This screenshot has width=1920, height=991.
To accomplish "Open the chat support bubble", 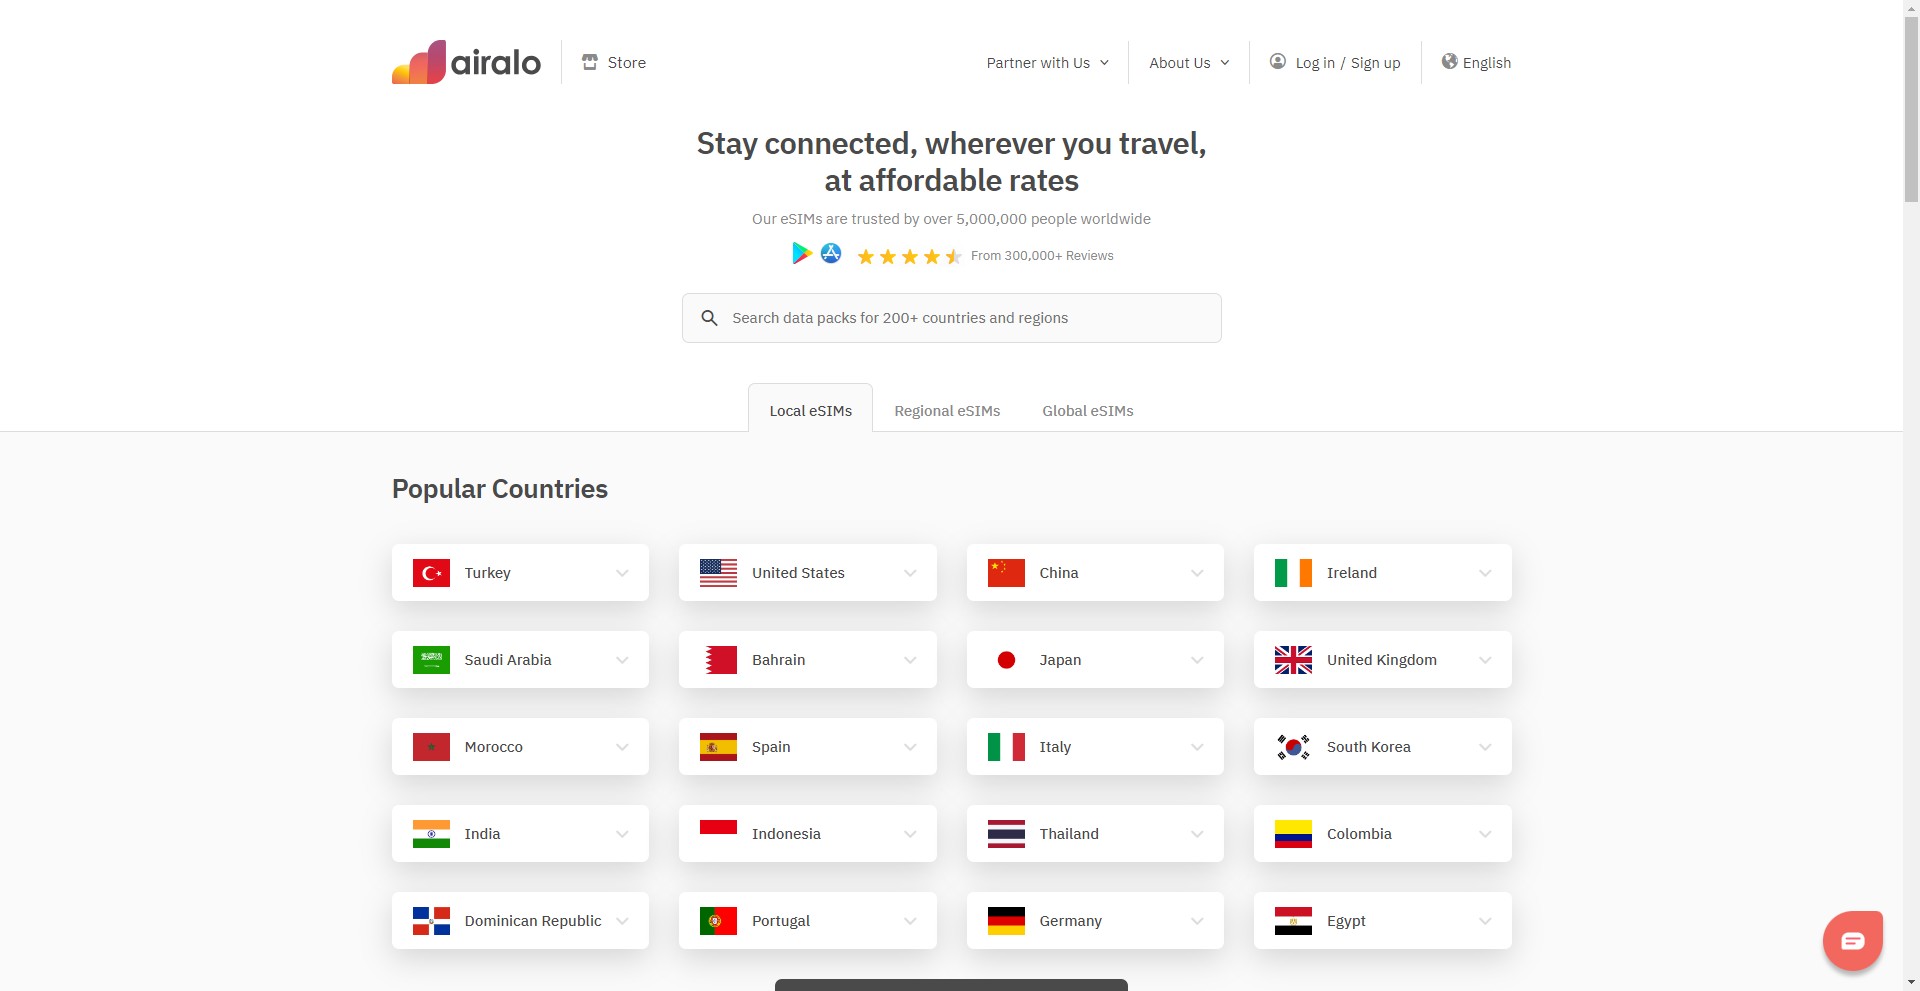I will tap(1852, 940).
